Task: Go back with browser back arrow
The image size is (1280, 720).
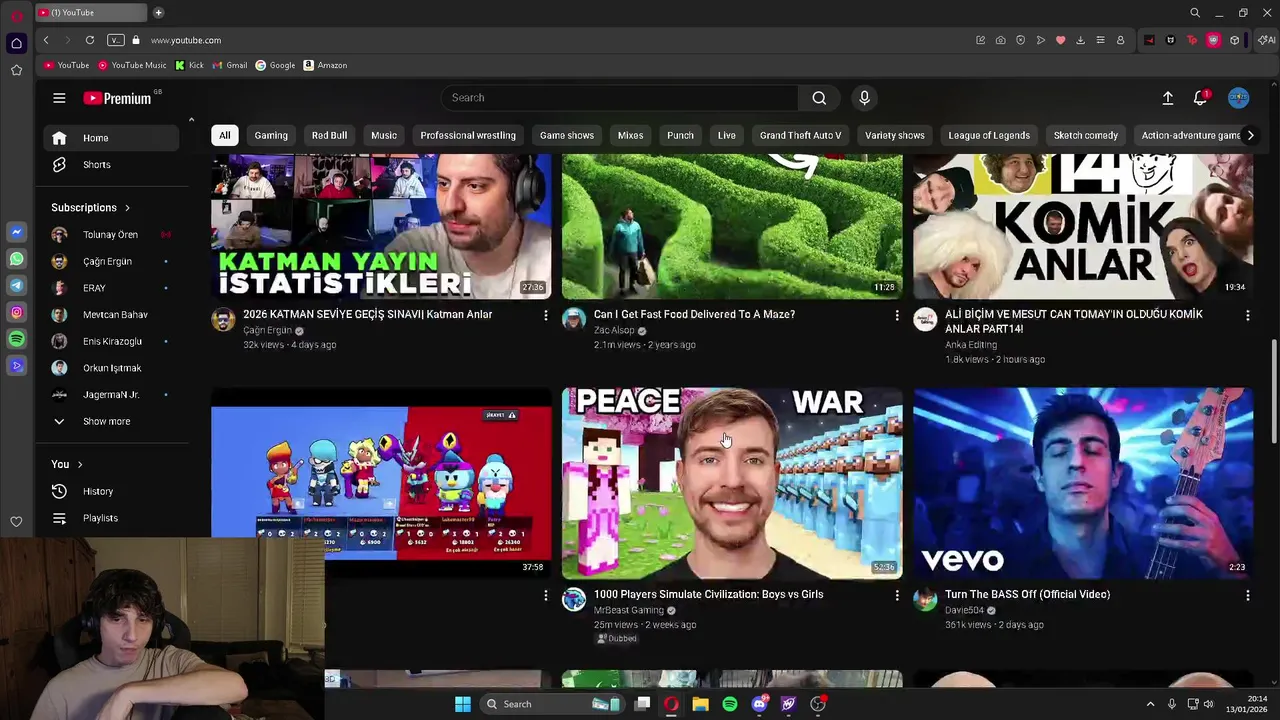Action: 46,40
